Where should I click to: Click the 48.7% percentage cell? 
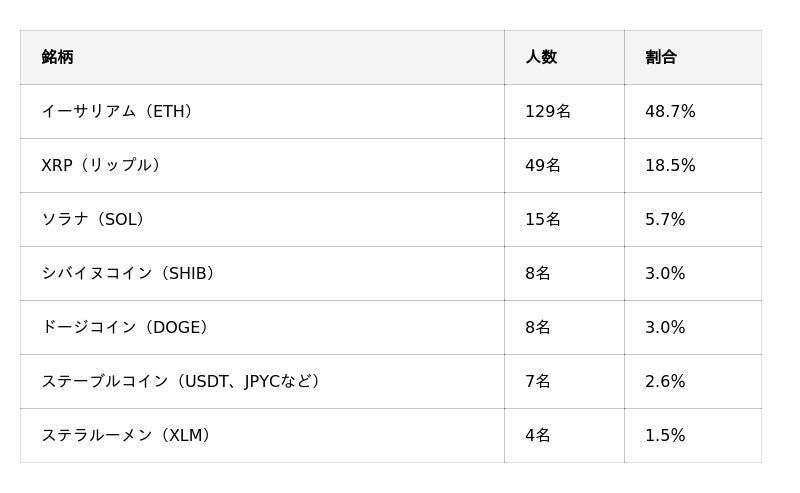pos(670,111)
